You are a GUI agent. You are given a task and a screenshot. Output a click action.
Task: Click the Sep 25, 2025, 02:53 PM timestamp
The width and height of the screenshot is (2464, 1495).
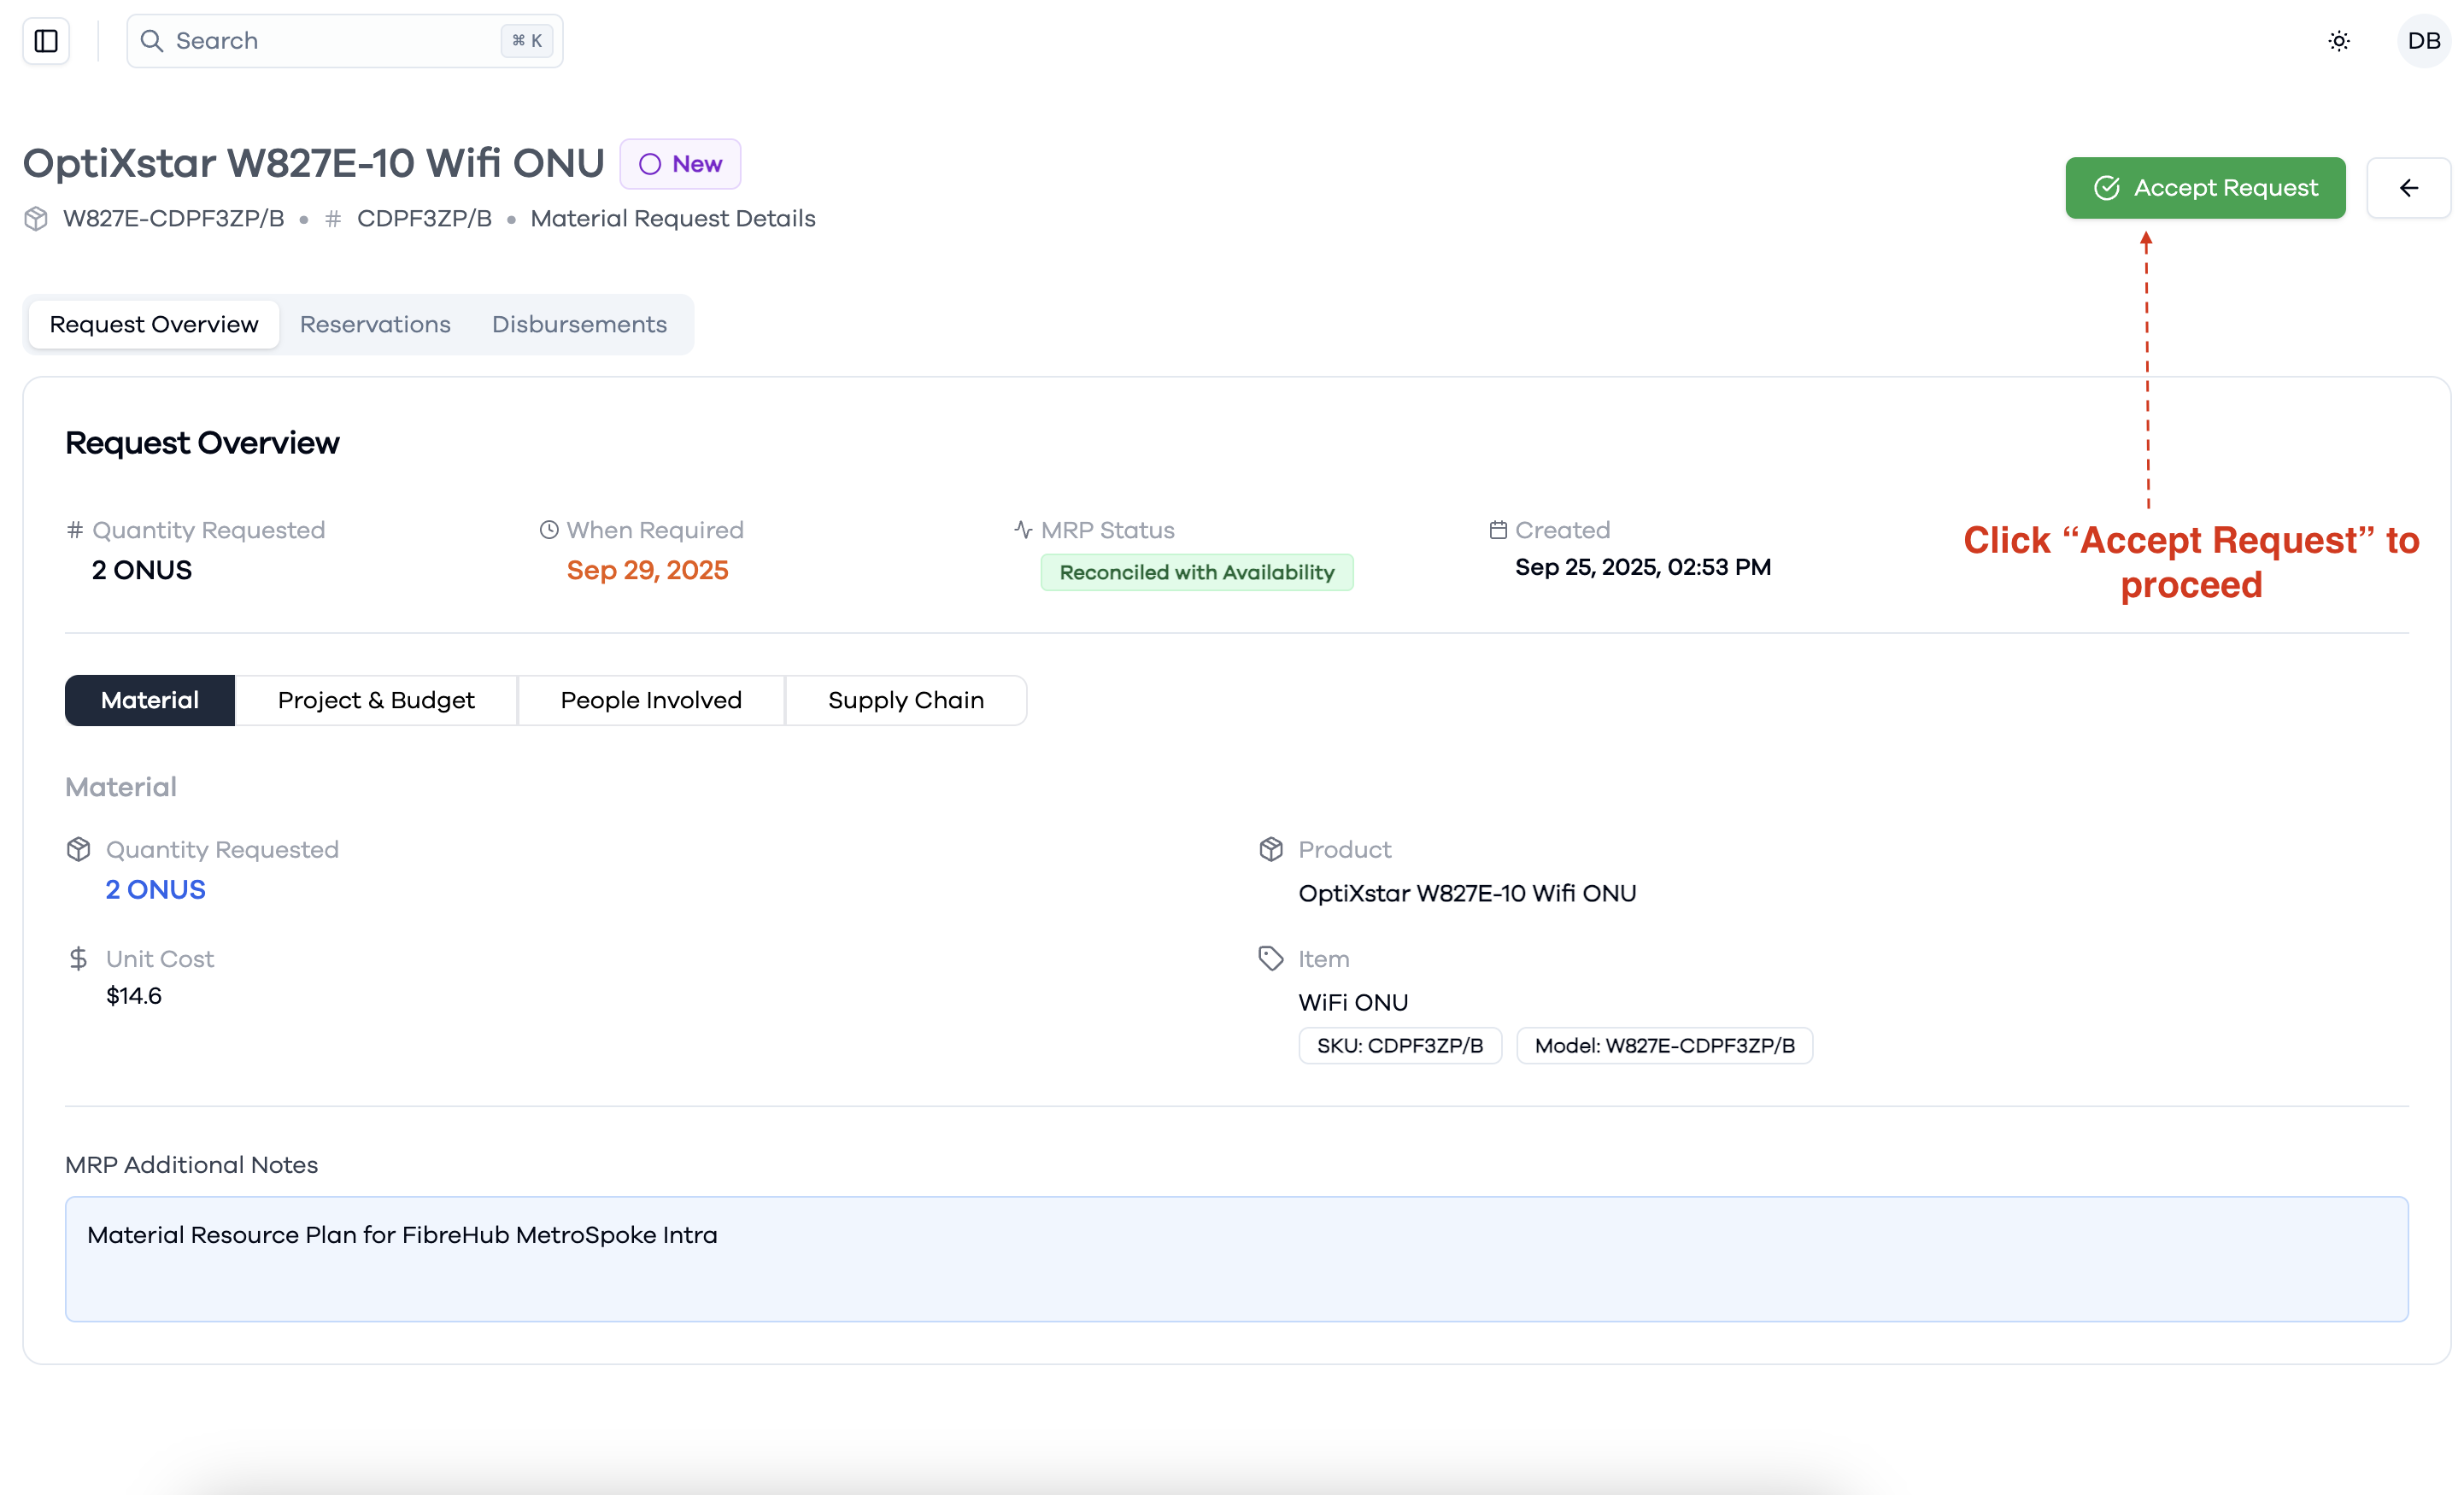coord(1643,567)
